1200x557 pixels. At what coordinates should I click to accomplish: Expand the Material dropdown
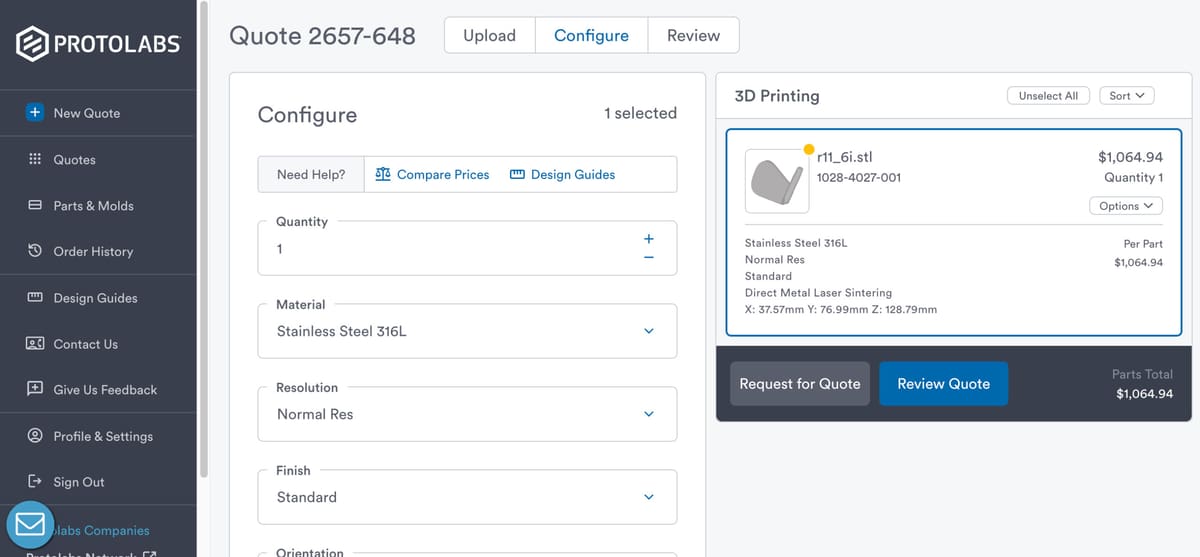(467, 331)
